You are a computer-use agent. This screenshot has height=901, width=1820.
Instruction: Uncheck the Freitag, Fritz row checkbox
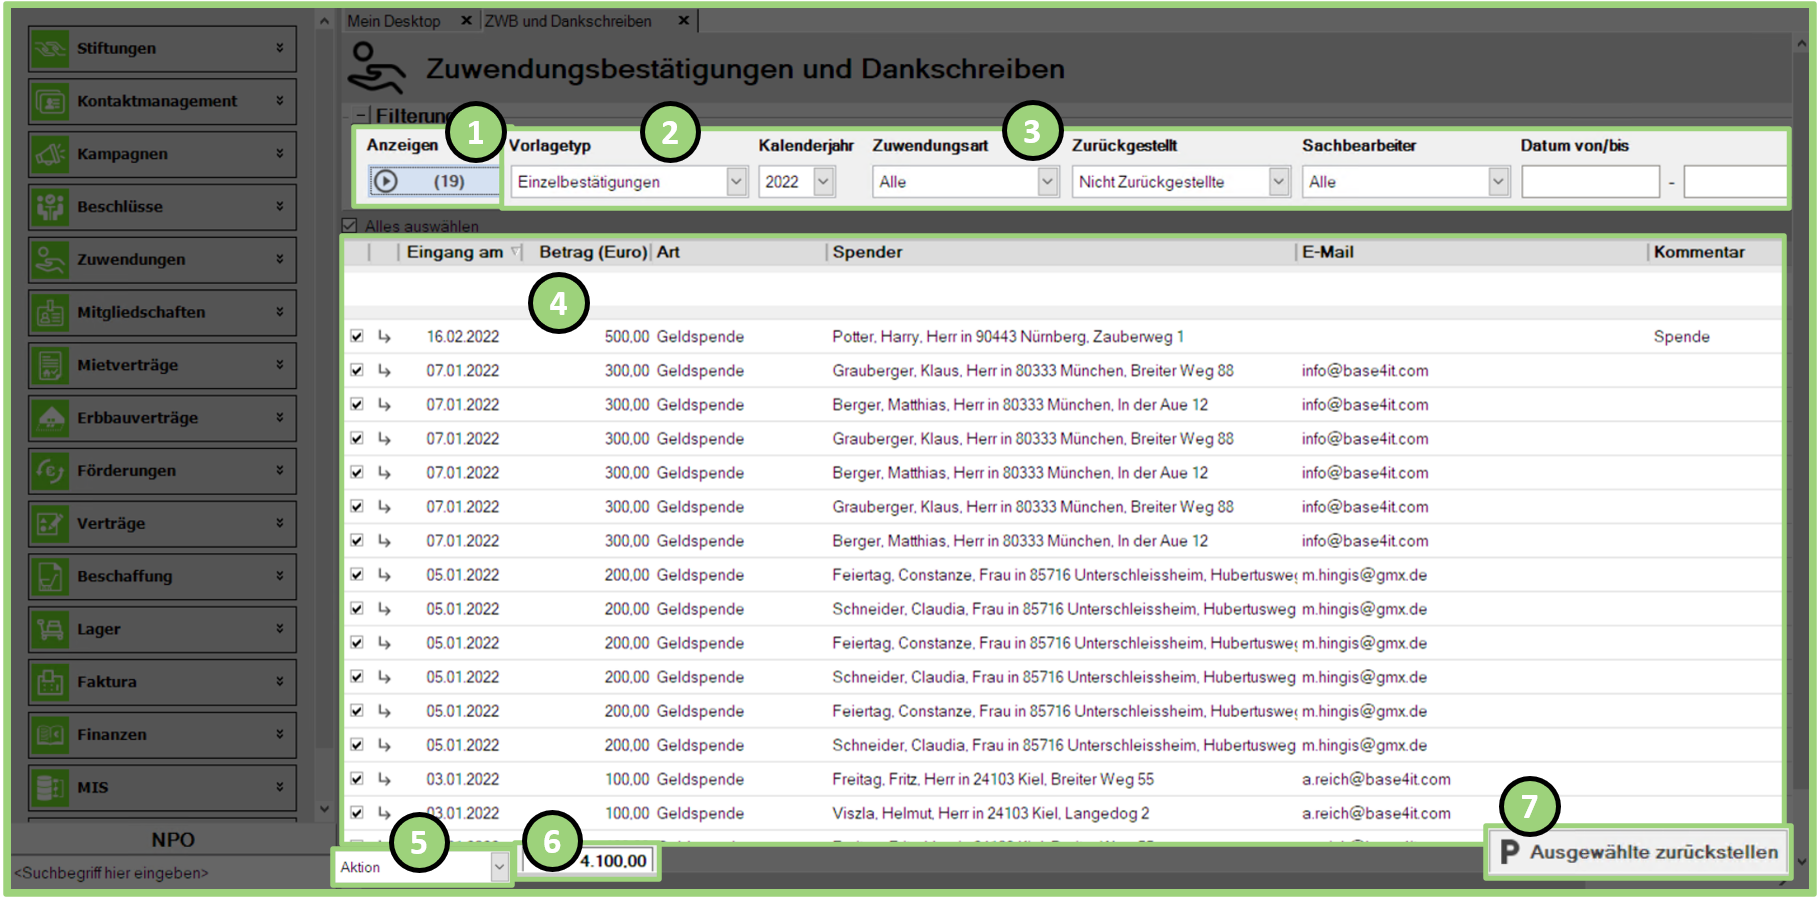coord(357,779)
